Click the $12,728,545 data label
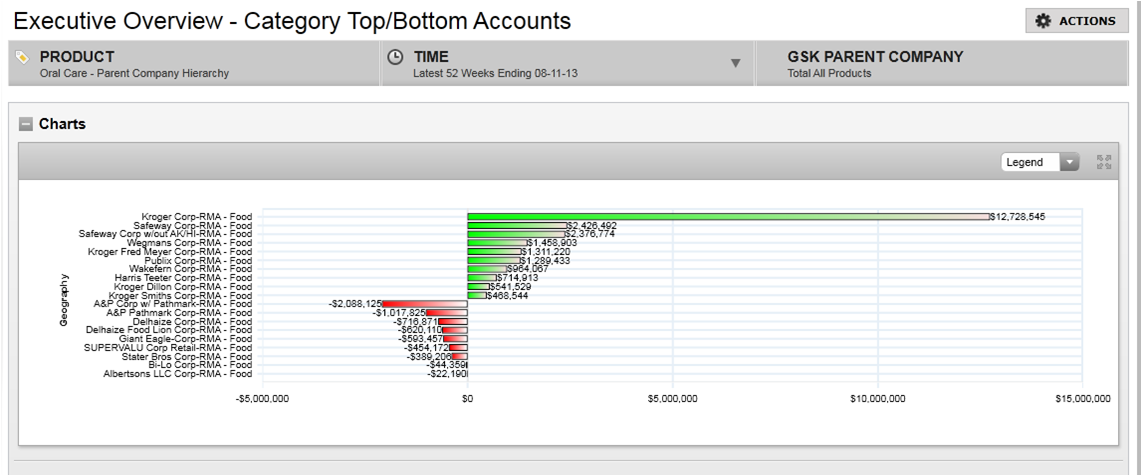Image resolution: width=1142 pixels, height=476 pixels. tap(1019, 216)
